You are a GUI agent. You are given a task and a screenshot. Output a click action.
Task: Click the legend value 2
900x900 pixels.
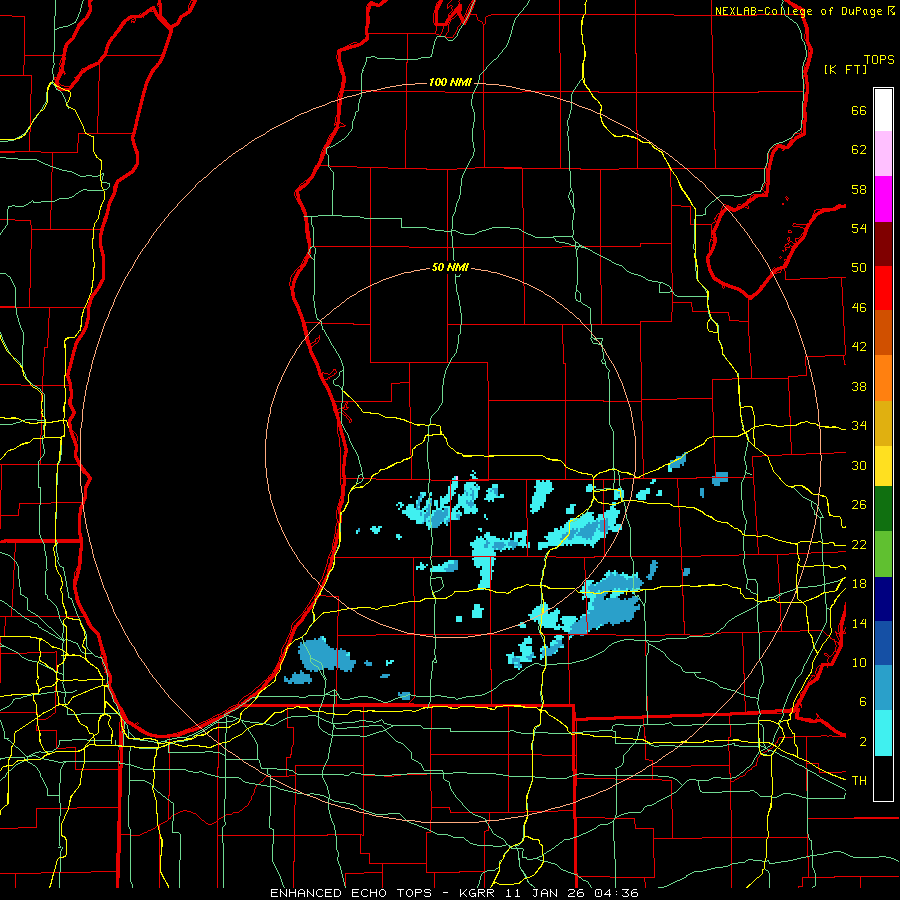coord(862,742)
